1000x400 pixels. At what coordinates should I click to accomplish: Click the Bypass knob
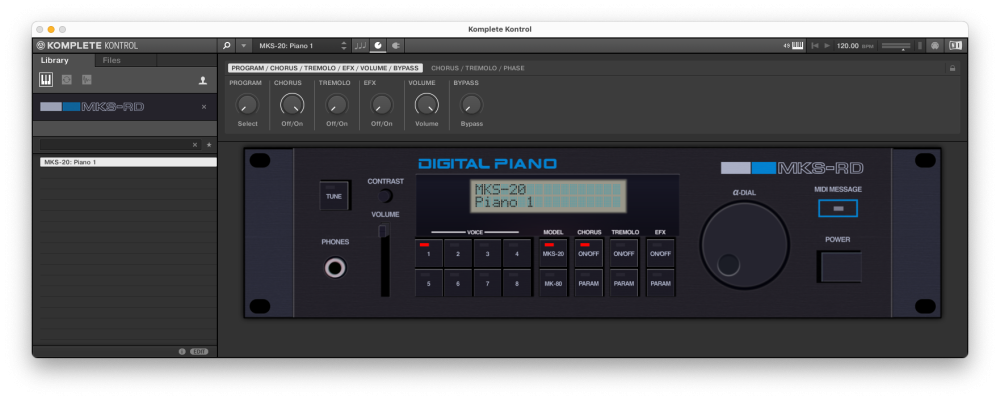(471, 105)
